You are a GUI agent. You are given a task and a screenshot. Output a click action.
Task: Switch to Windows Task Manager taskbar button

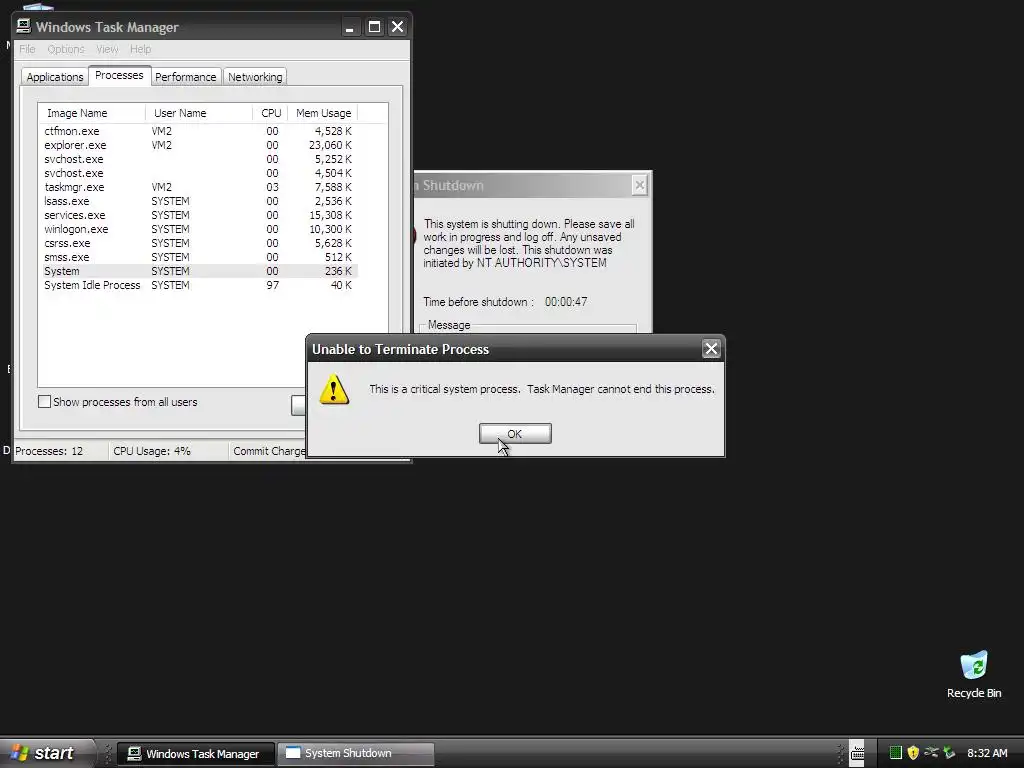[195, 754]
